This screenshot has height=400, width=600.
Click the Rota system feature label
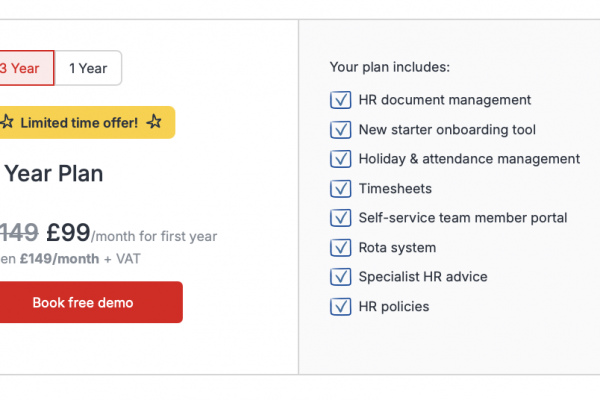click(397, 248)
